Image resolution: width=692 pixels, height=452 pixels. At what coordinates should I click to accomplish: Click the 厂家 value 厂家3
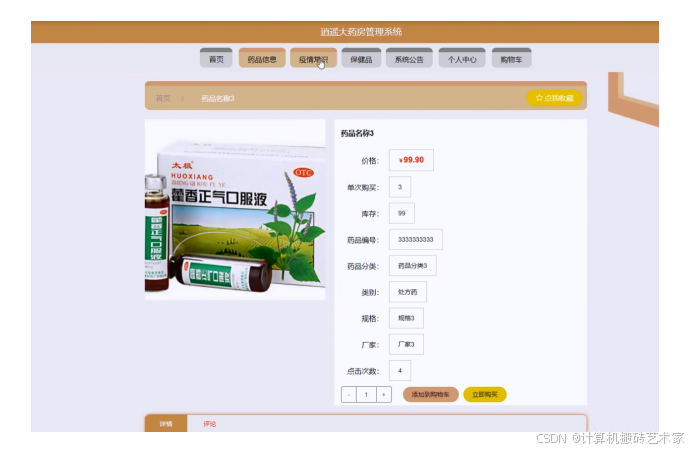point(406,344)
